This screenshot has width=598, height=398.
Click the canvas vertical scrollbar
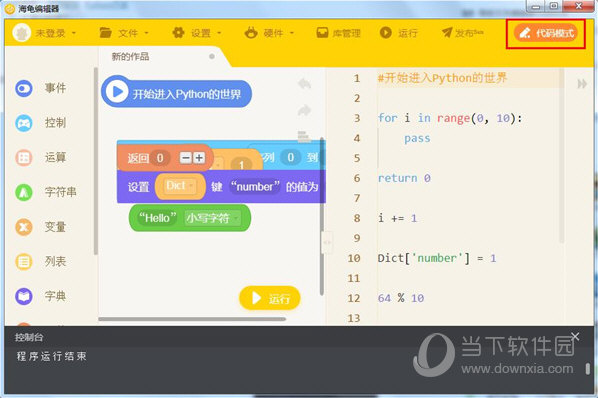tap(322, 217)
